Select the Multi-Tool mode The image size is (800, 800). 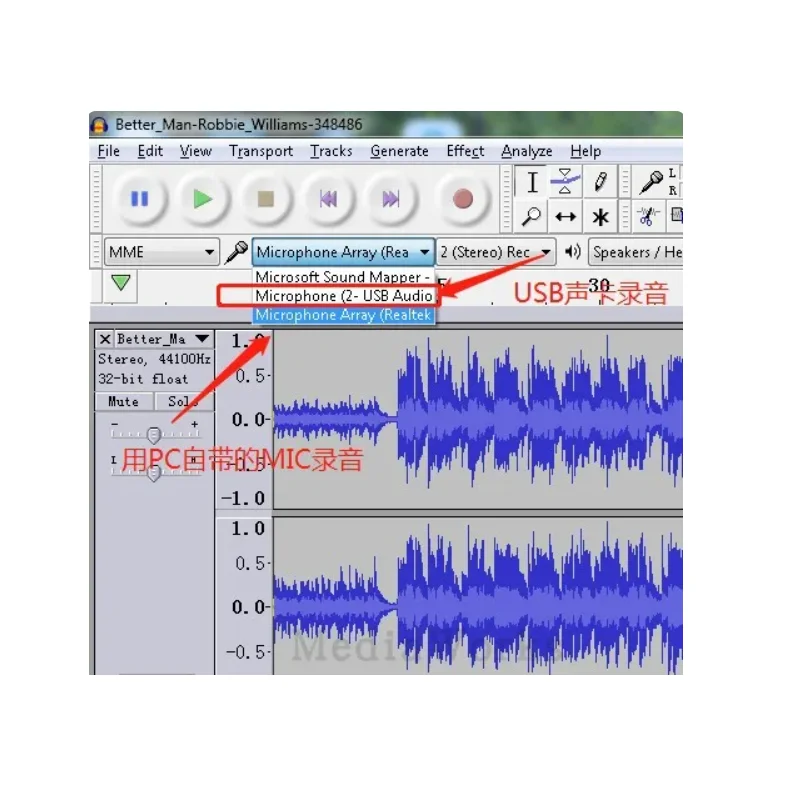pyautogui.click(x=600, y=217)
